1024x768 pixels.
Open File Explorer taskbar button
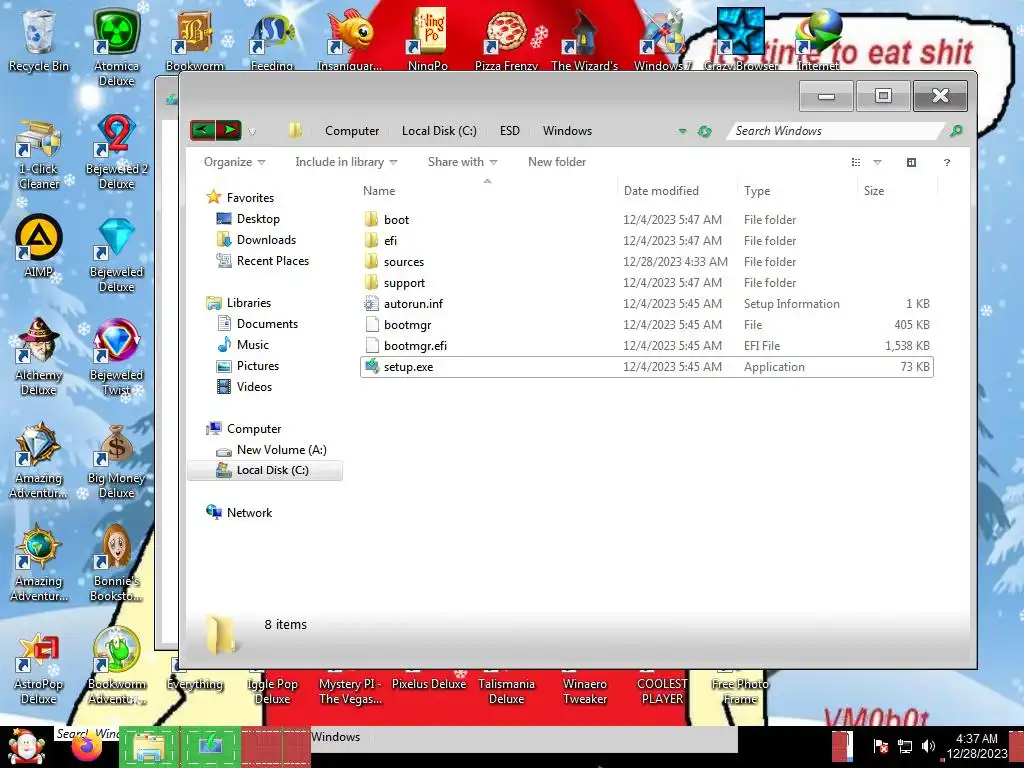[x=150, y=747]
